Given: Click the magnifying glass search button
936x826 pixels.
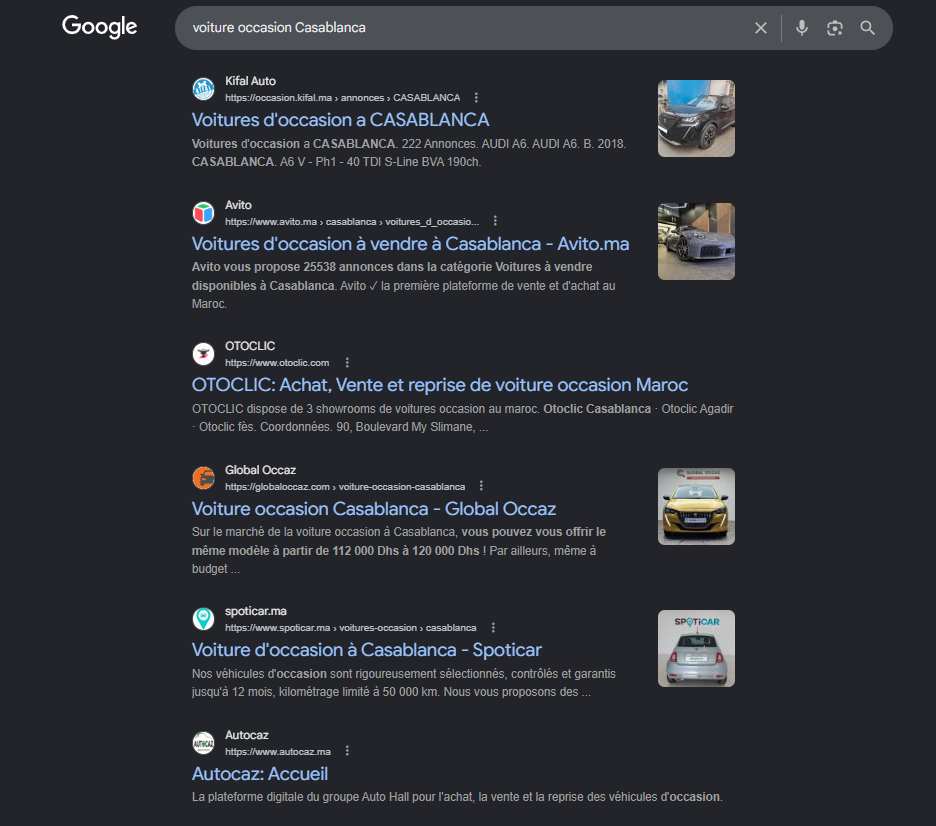Looking at the screenshot, I should point(868,28).
